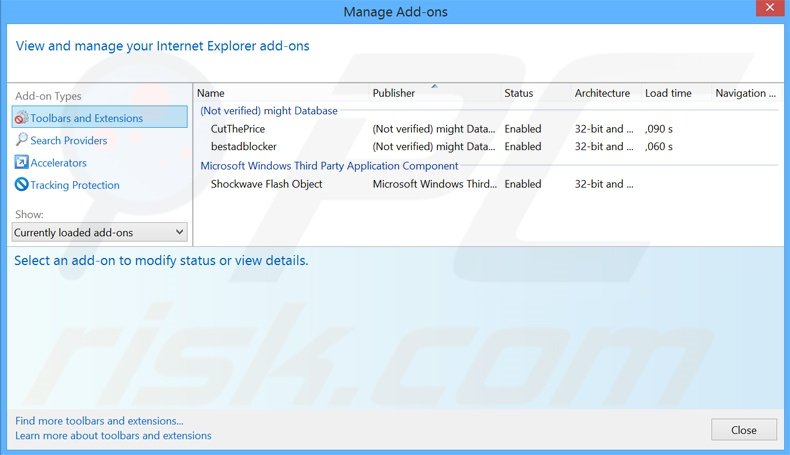This screenshot has width=790, height=455.
Task: Click the Enabled status of bestadblocker
Action: point(522,147)
